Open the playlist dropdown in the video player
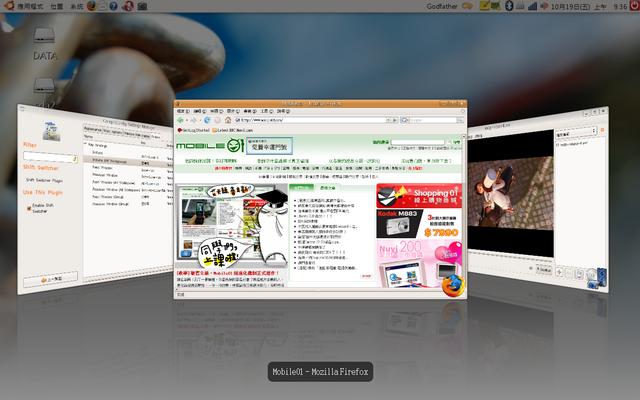 pyautogui.click(x=575, y=133)
